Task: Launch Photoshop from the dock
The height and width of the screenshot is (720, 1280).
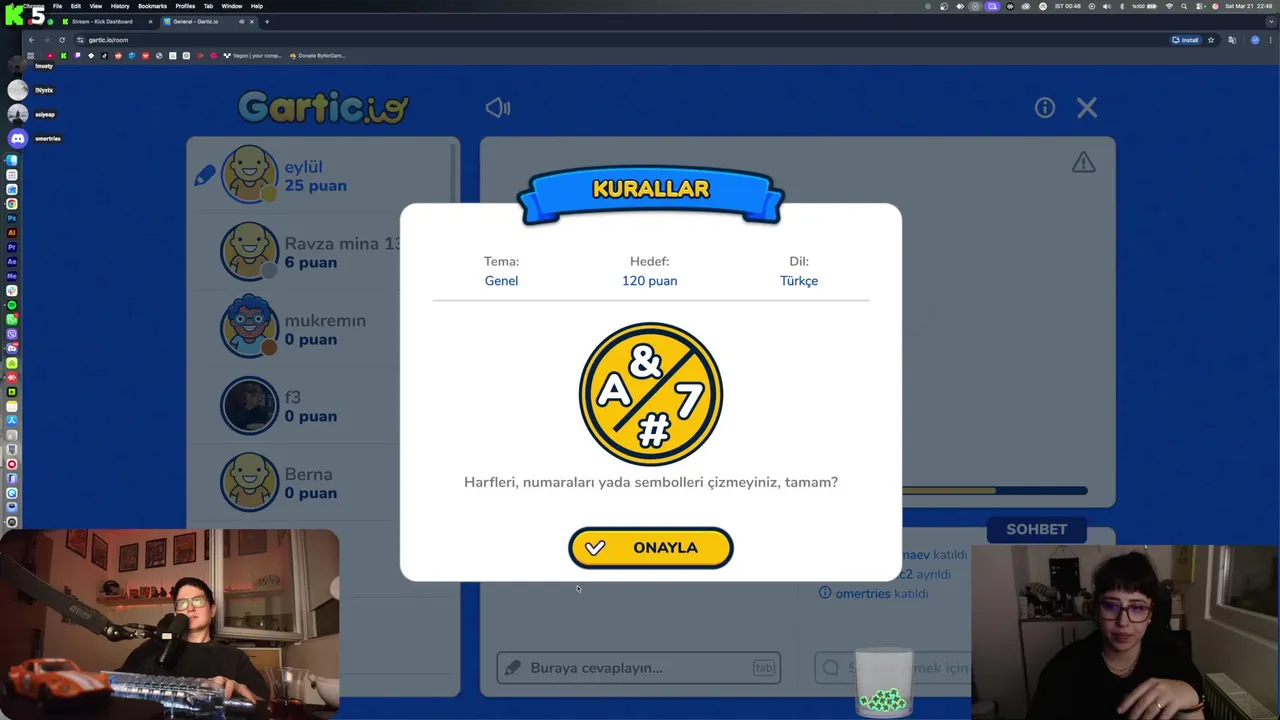Action: [x=12, y=217]
